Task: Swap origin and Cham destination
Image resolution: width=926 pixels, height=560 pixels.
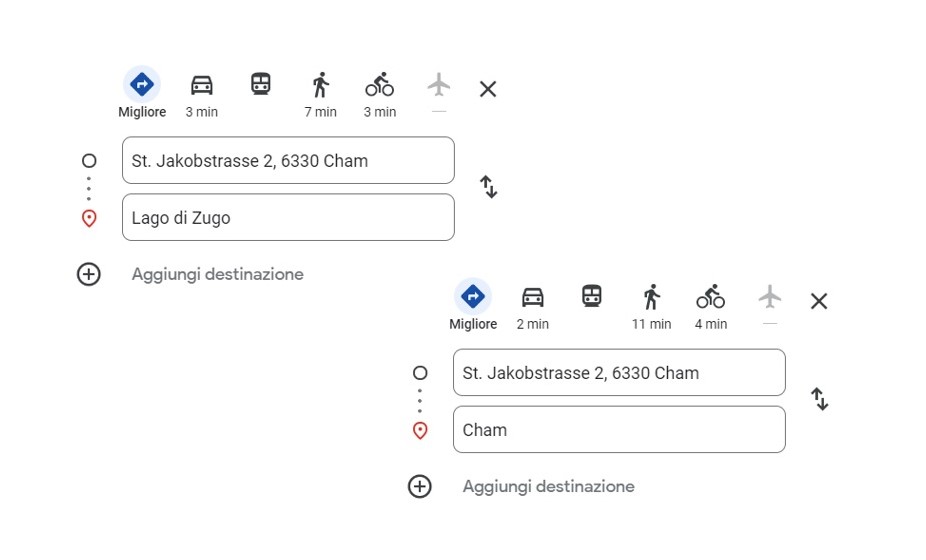Action: [819, 399]
